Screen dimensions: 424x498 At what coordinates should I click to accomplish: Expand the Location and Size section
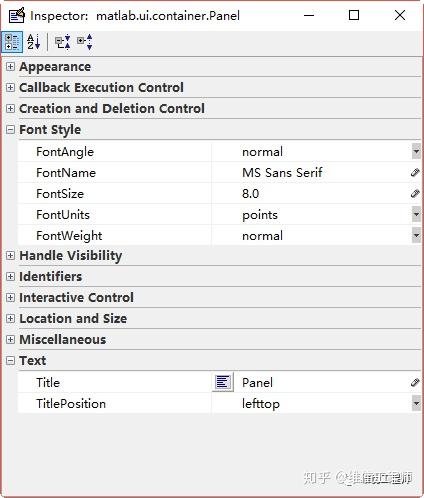(x=10, y=318)
